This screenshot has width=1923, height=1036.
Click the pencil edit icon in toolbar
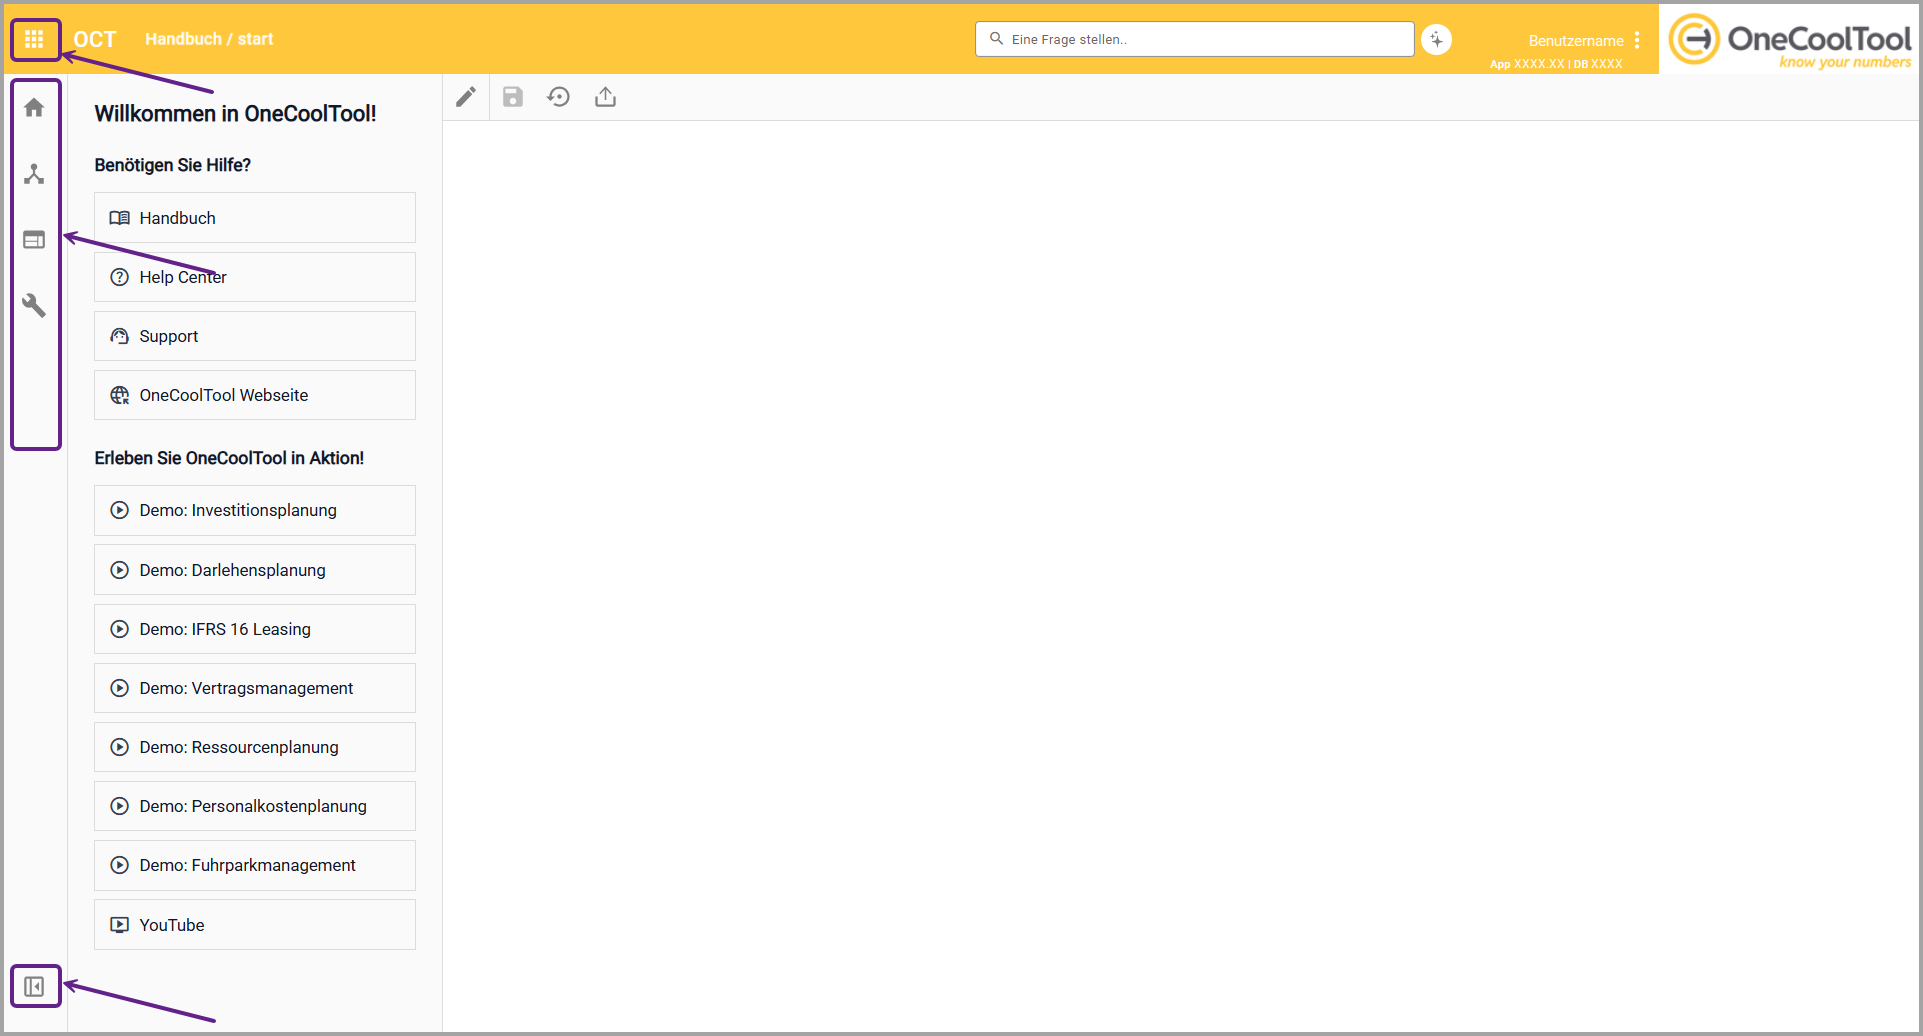click(x=466, y=97)
